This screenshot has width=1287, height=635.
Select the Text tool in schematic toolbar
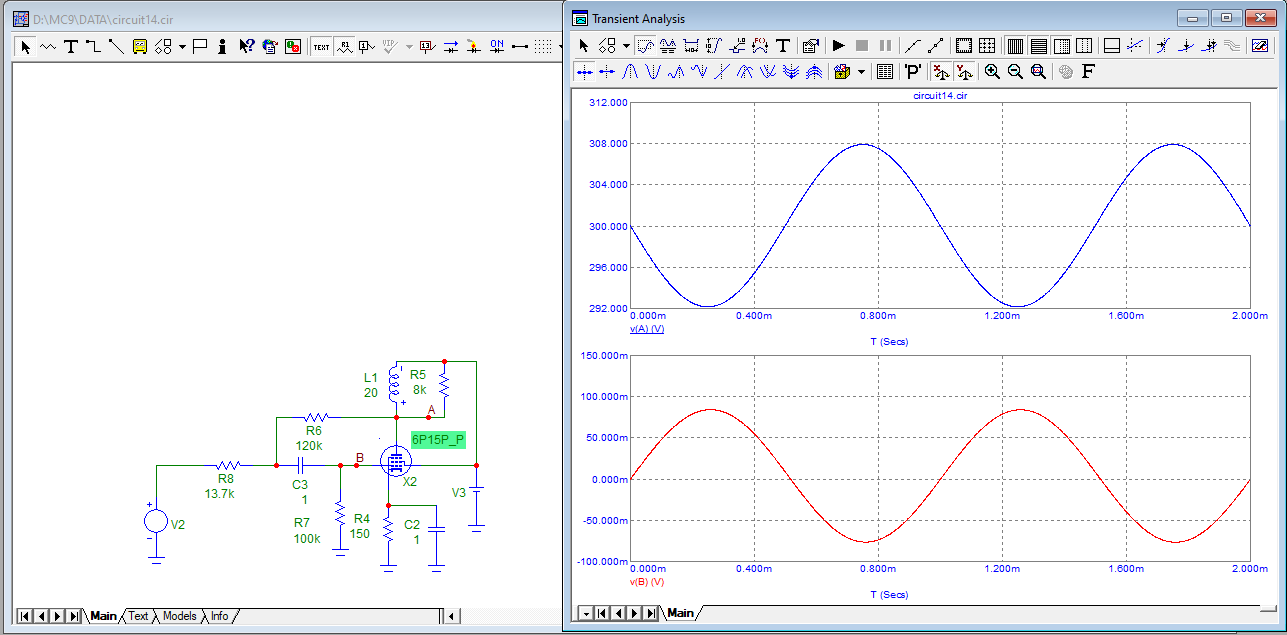click(x=71, y=46)
